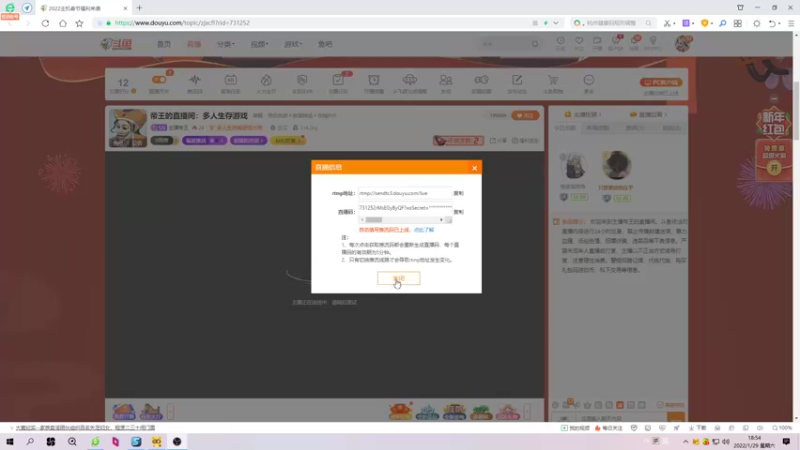
Task: Click the share icon in room header
Action: tap(497, 140)
